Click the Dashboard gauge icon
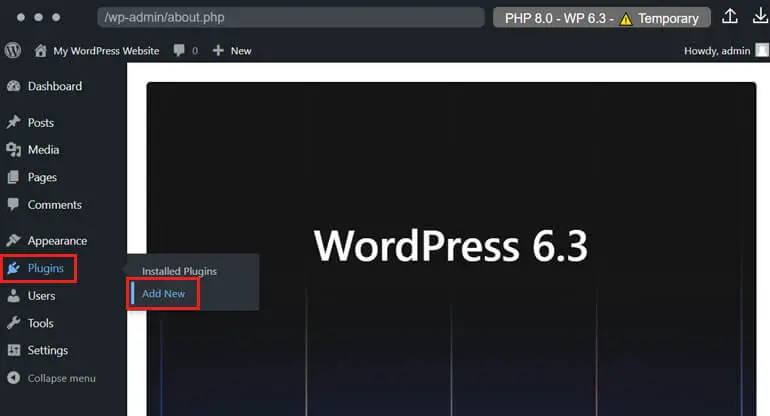 point(14,86)
